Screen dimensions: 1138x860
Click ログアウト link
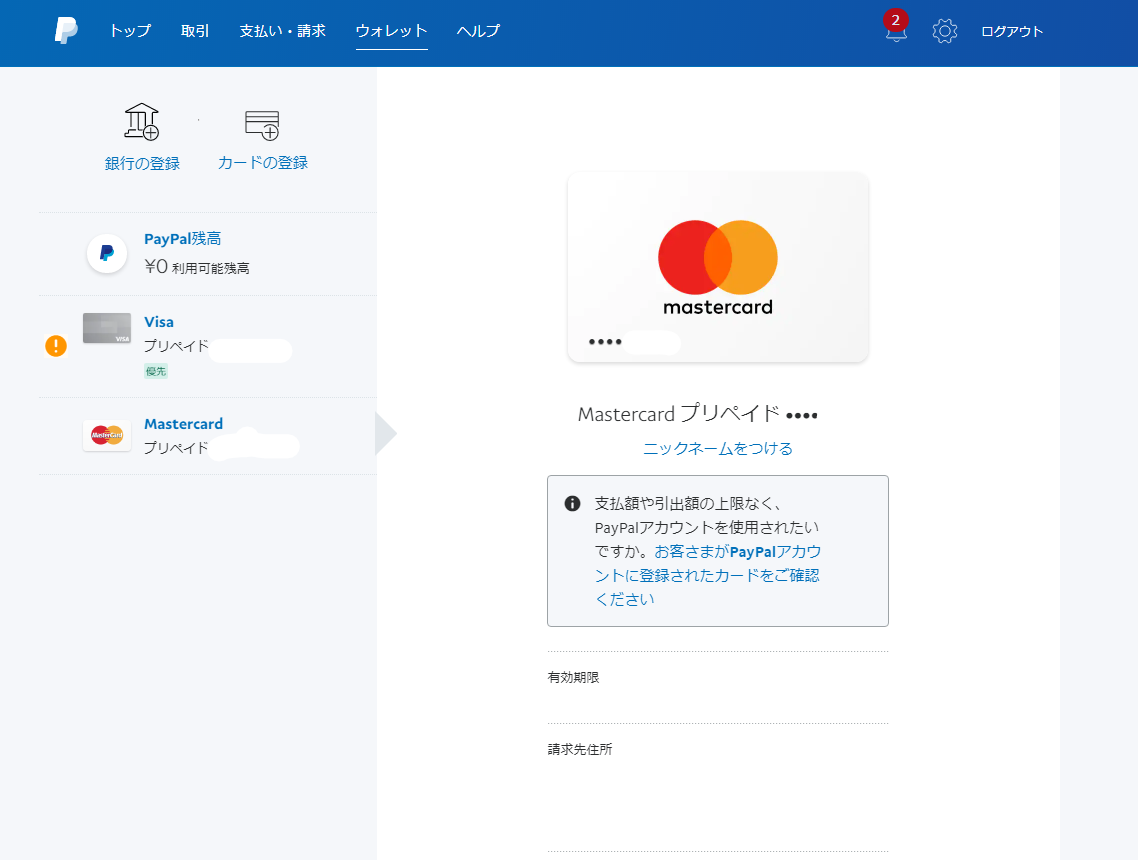coord(1012,31)
